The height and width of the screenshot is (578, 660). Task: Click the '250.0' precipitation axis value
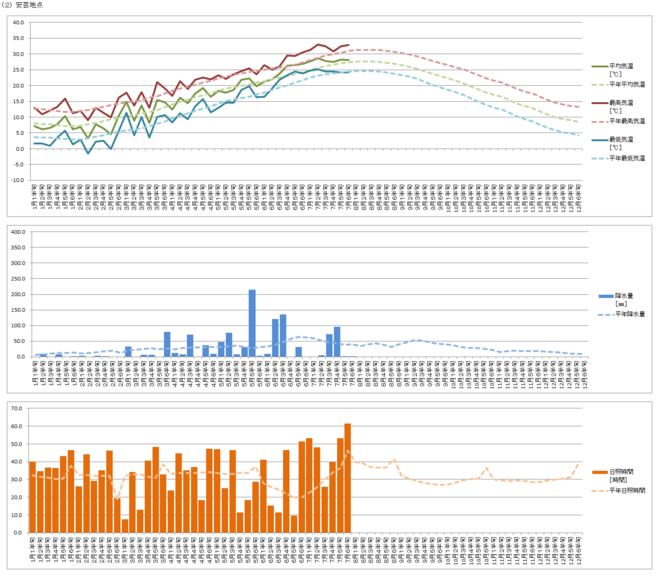click(x=18, y=279)
